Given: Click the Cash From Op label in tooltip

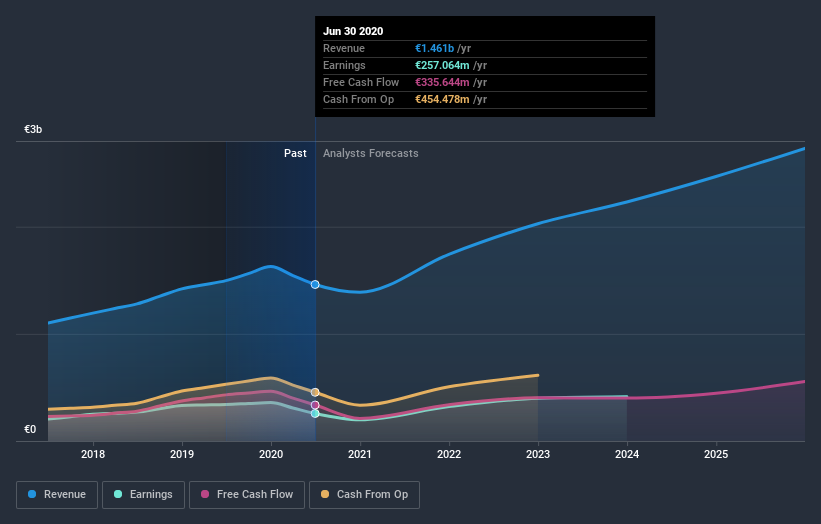Looking at the screenshot, I should (359, 99).
